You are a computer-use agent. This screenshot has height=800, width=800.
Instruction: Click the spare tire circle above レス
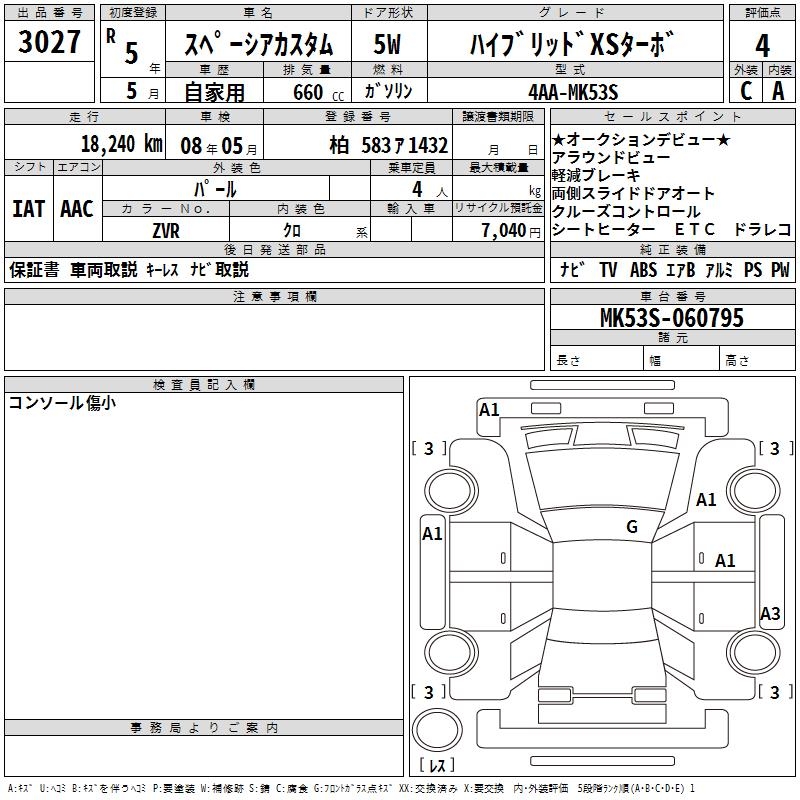coord(437,730)
